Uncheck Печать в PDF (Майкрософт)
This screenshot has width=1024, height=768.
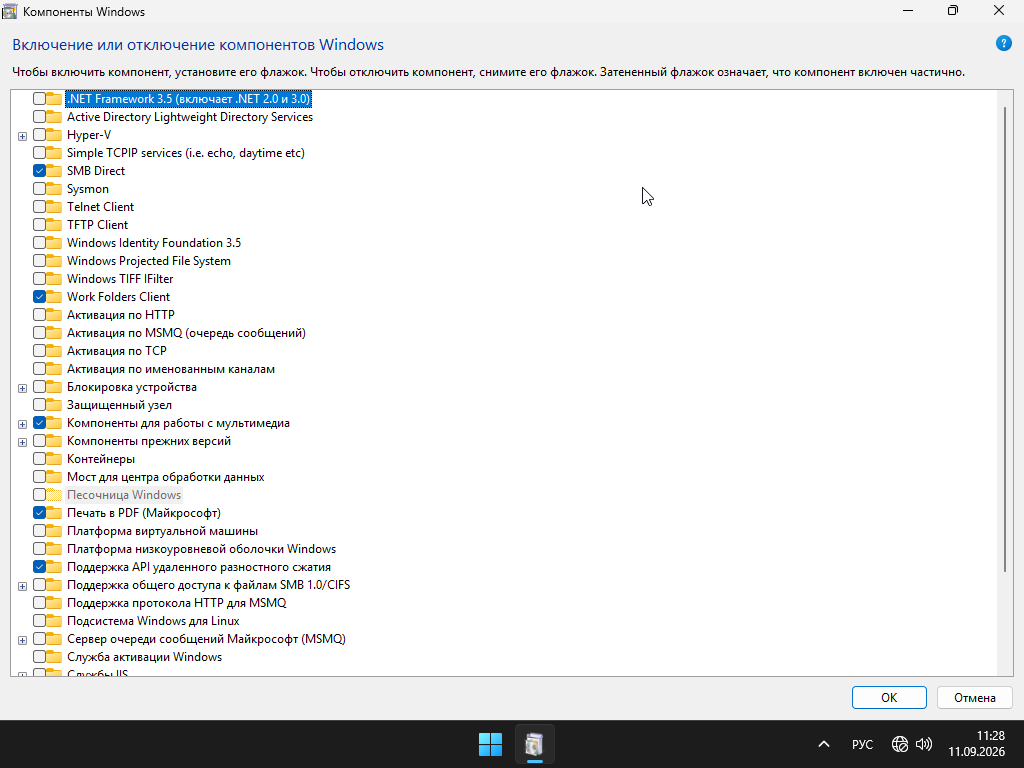click(x=39, y=513)
